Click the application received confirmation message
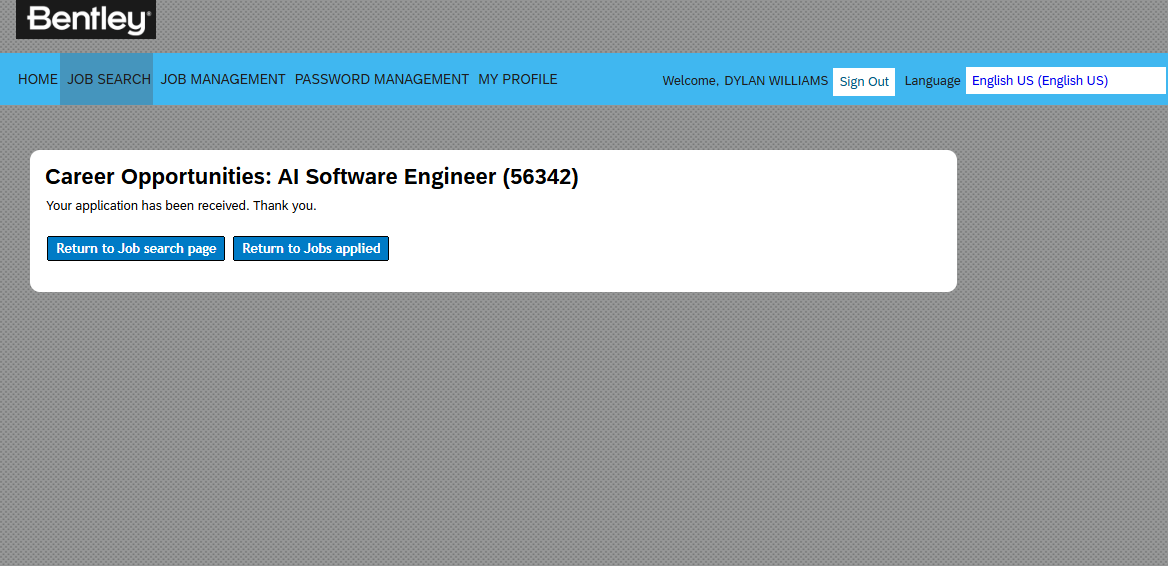 [x=147, y=206]
